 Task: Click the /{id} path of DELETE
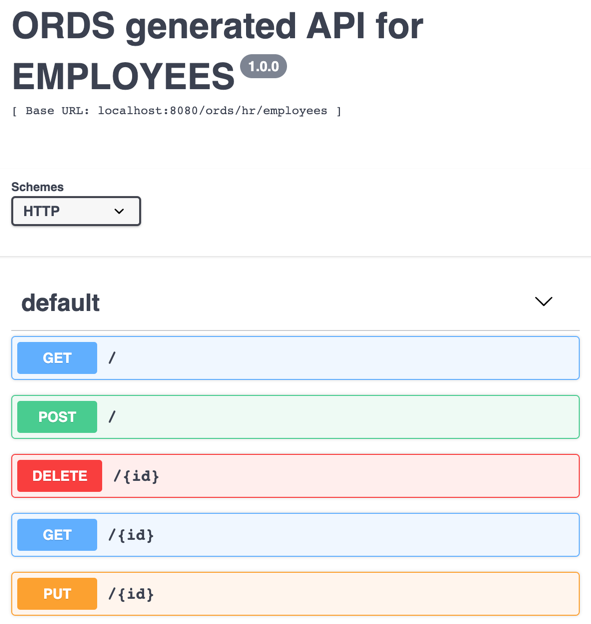tap(136, 476)
